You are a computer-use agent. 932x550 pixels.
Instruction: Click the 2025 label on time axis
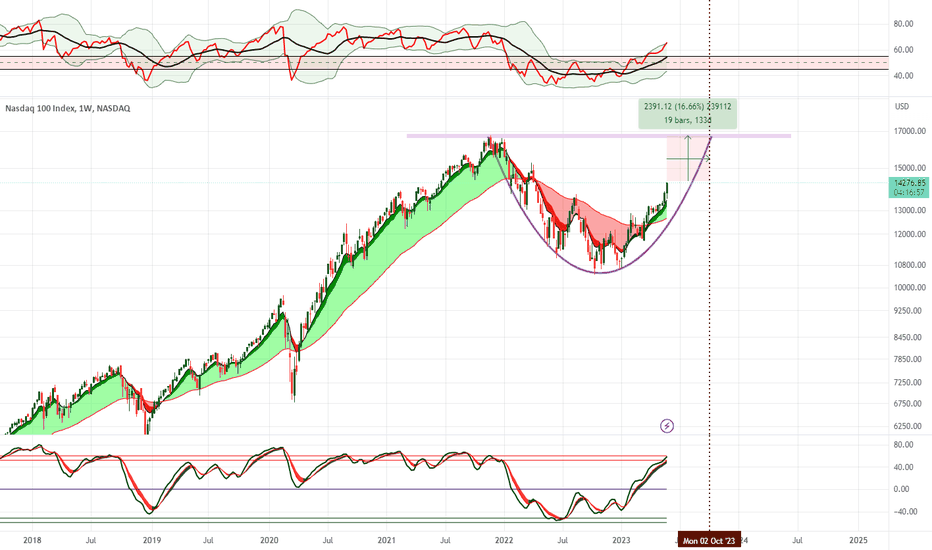coord(858,540)
